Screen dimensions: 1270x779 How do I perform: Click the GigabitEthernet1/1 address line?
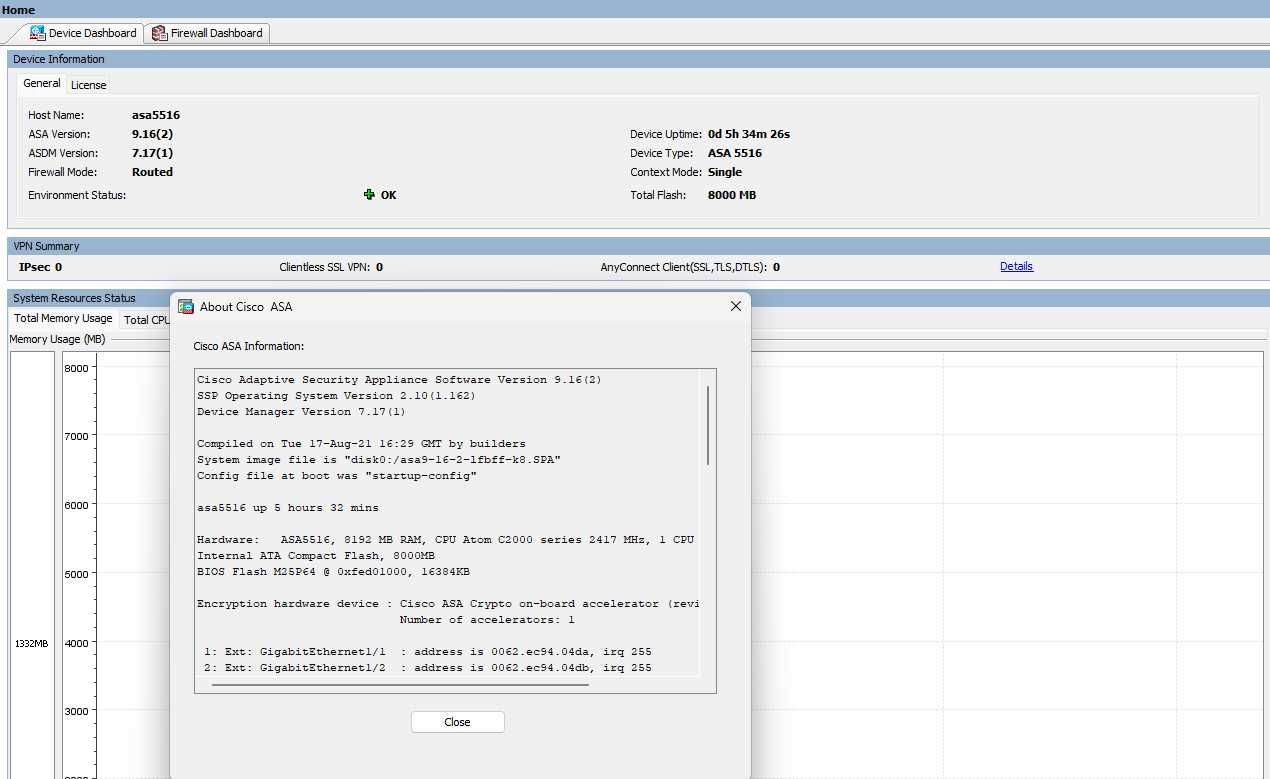pyautogui.click(x=428, y=652)
